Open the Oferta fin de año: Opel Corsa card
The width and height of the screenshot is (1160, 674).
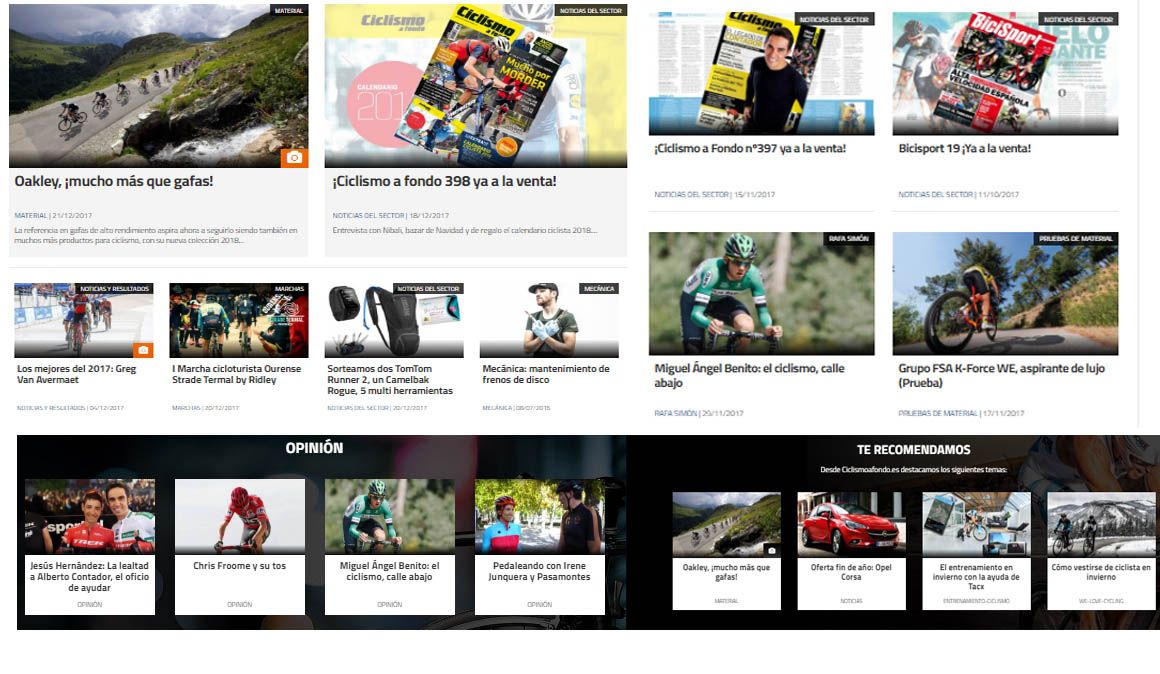click(852, 550)
